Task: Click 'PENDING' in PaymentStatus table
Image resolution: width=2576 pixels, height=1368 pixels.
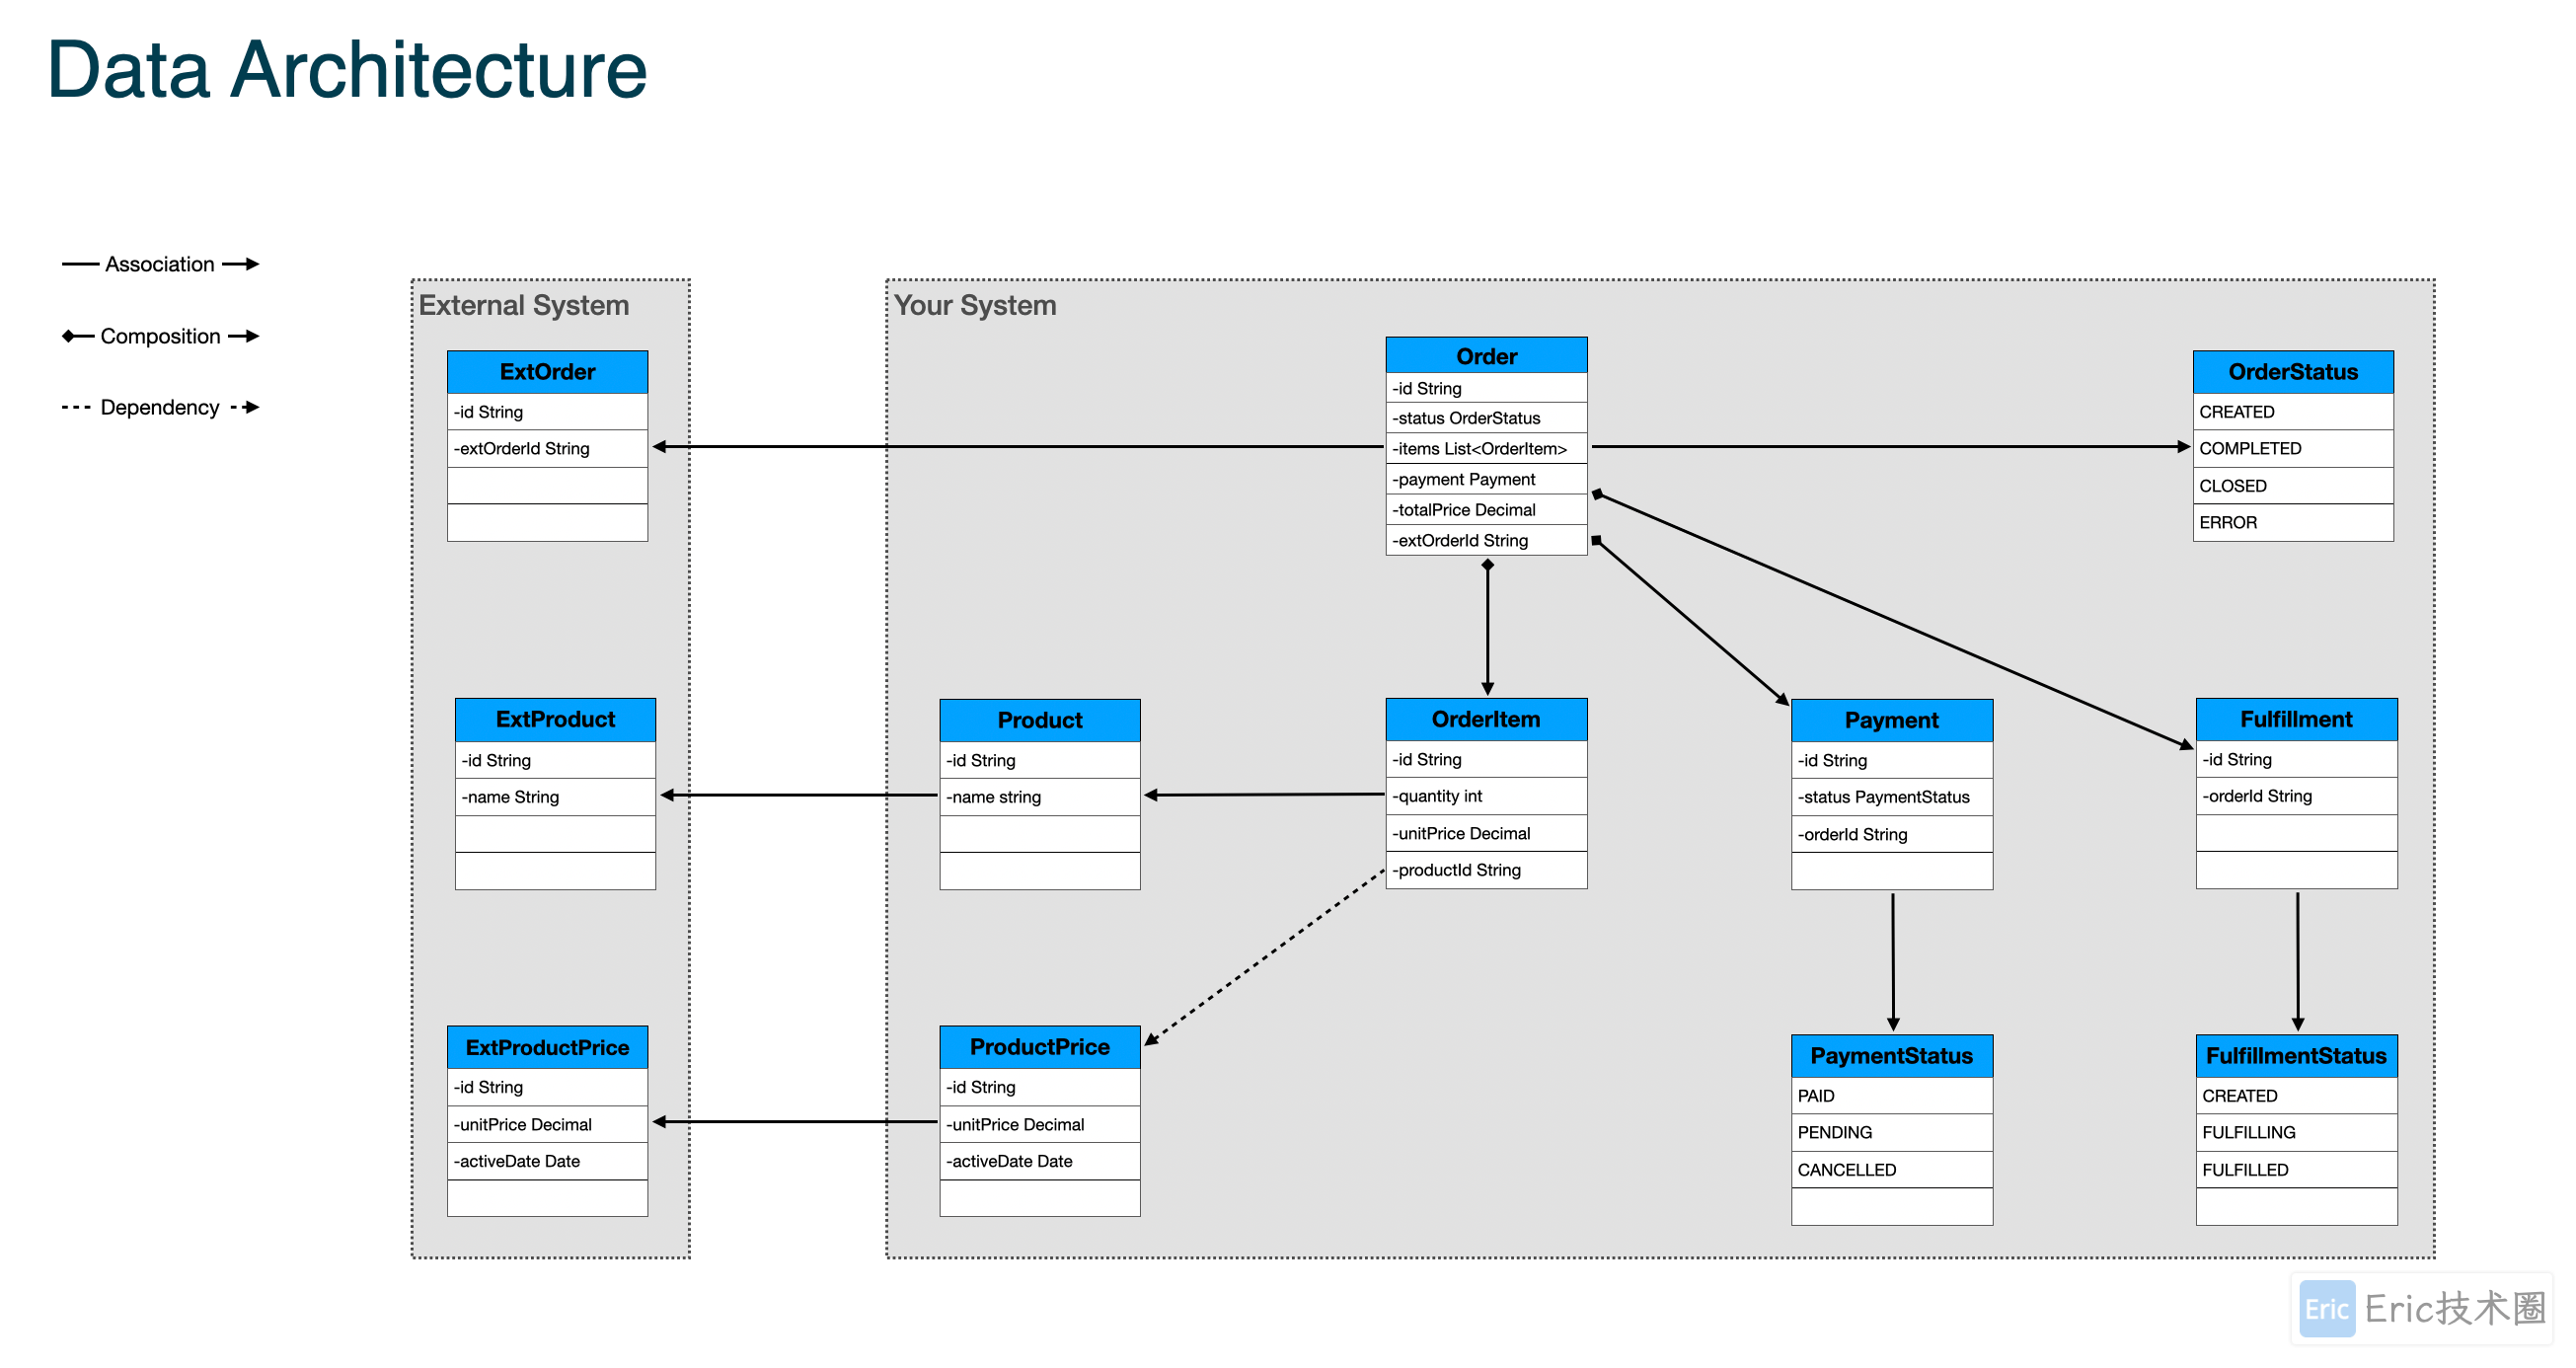Action: pyautogui.click(x=1892, y=1132)
